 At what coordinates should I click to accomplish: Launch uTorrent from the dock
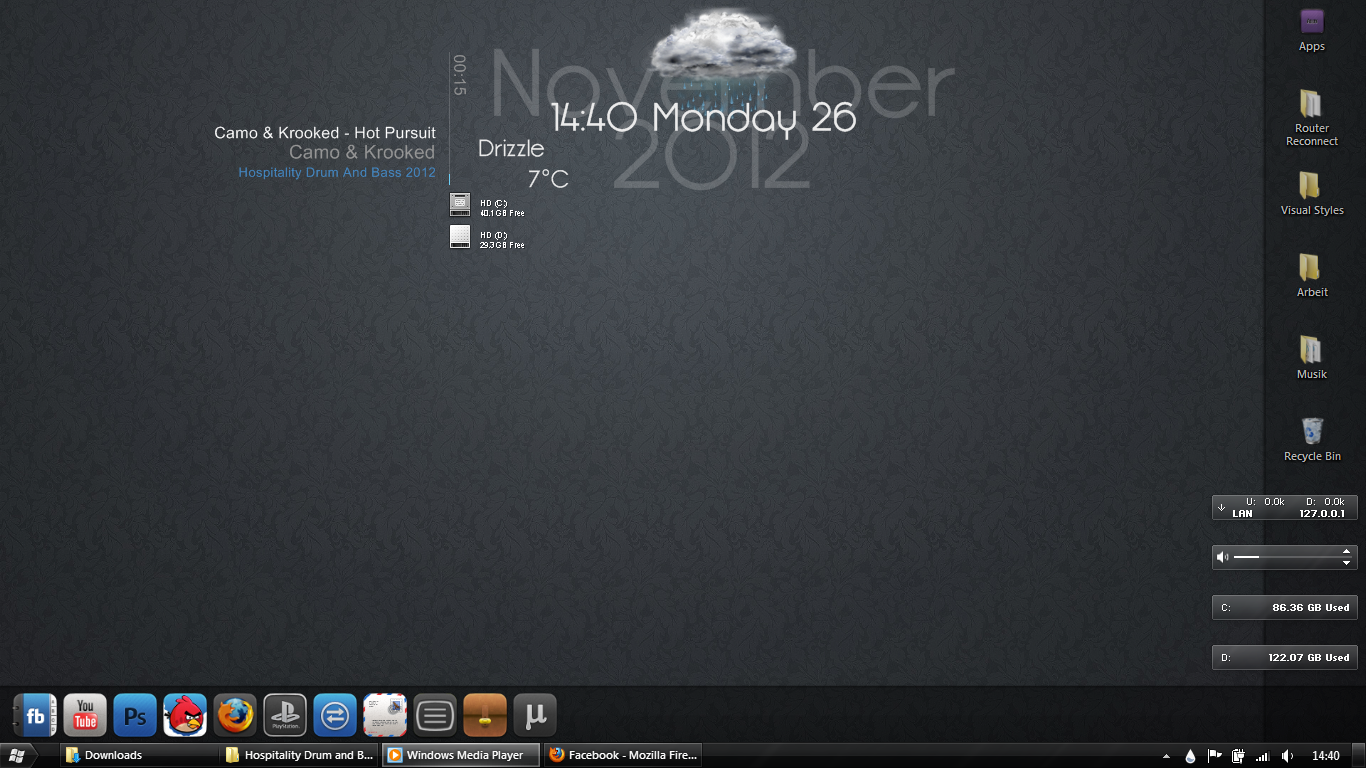535,716
